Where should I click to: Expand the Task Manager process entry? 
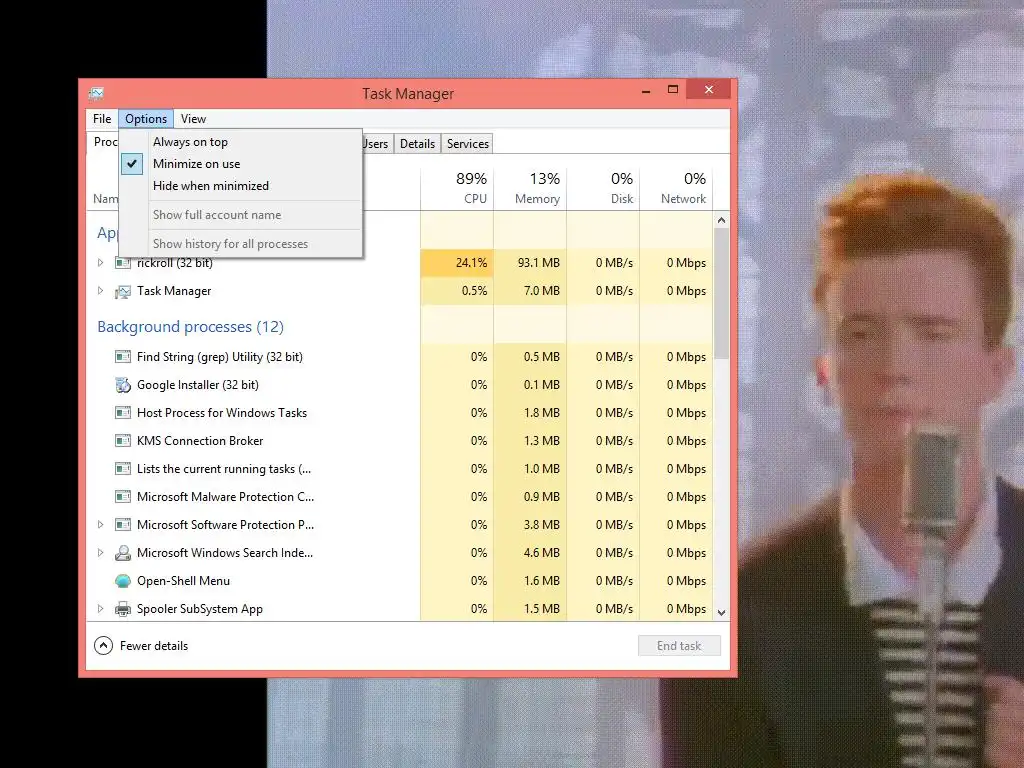click(101, 291)
